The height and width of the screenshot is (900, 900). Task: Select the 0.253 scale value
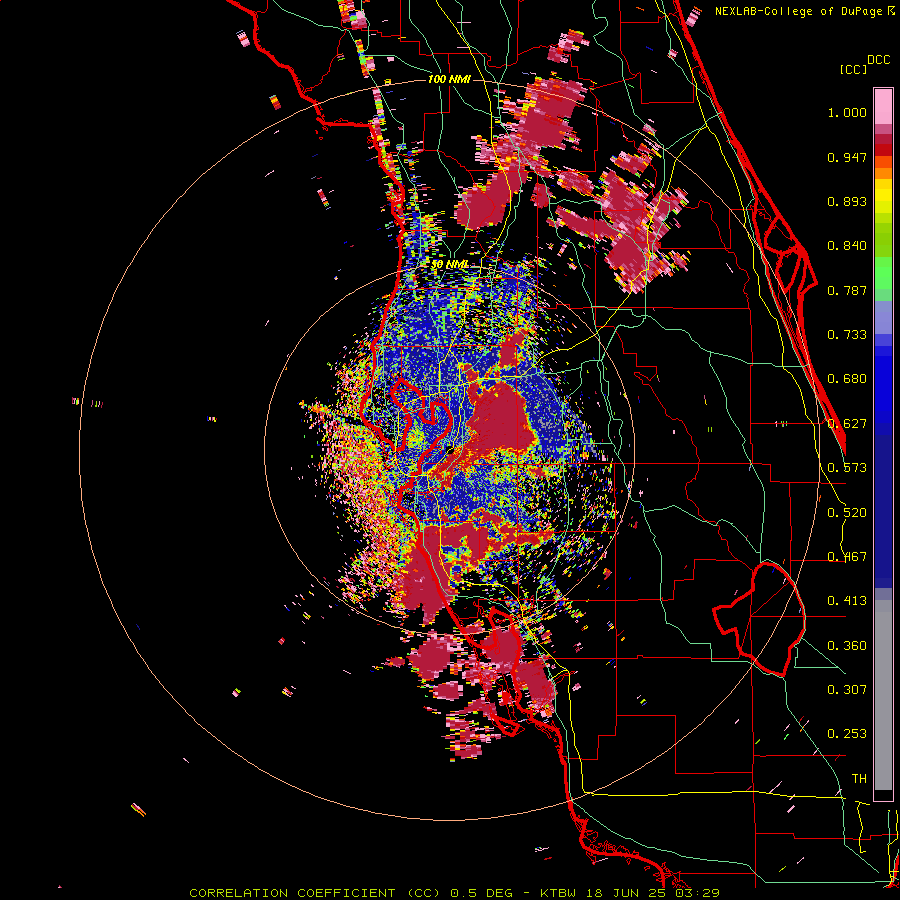847,734
